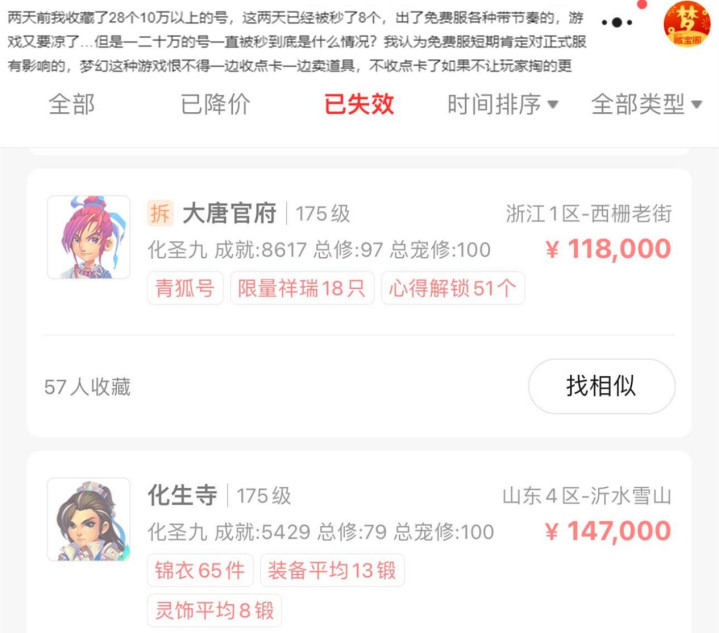This screenshot has width=719, height=633.
Task: Tap the orange 拆 badge icon
Action: click(x=160, y=213)
